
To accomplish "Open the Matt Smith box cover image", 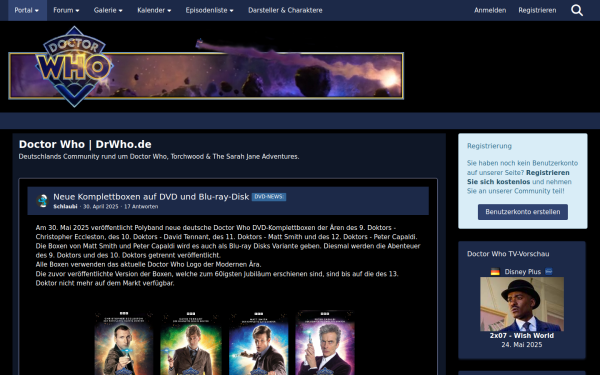I will tap(258, 343).
